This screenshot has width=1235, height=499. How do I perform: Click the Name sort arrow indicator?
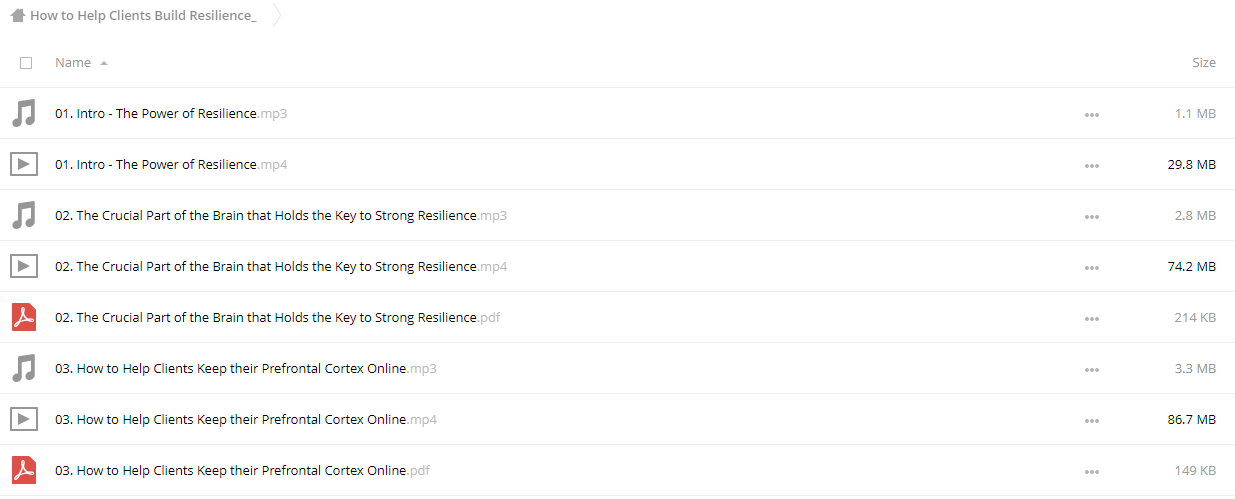[104, 63]
